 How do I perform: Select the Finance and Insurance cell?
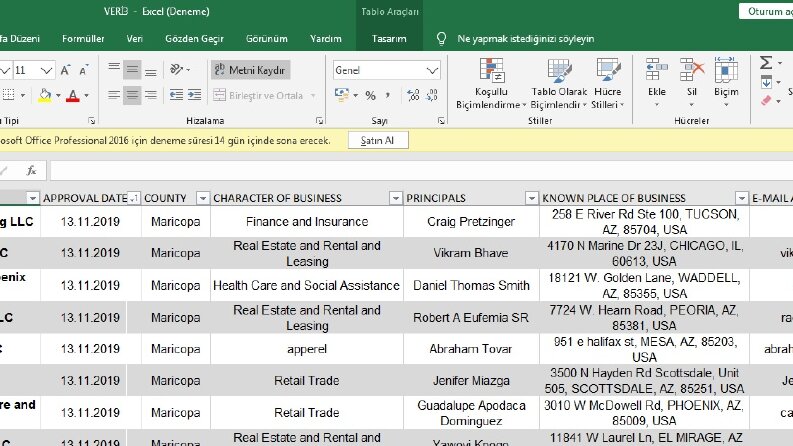(307, 221)
